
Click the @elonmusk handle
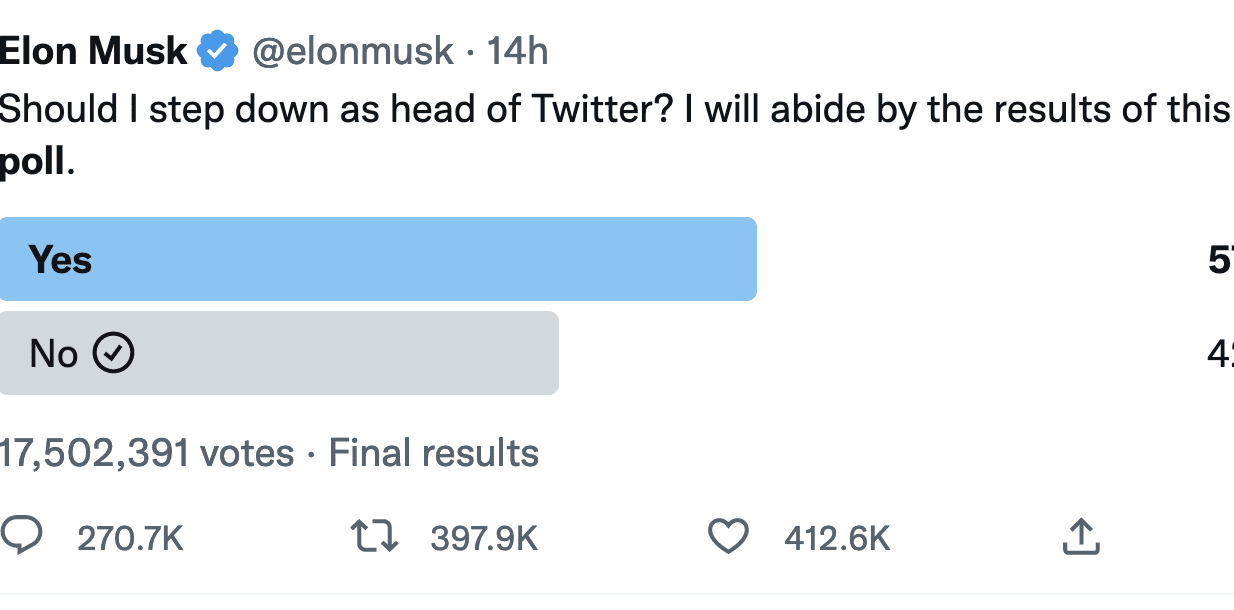click(353, 51)
